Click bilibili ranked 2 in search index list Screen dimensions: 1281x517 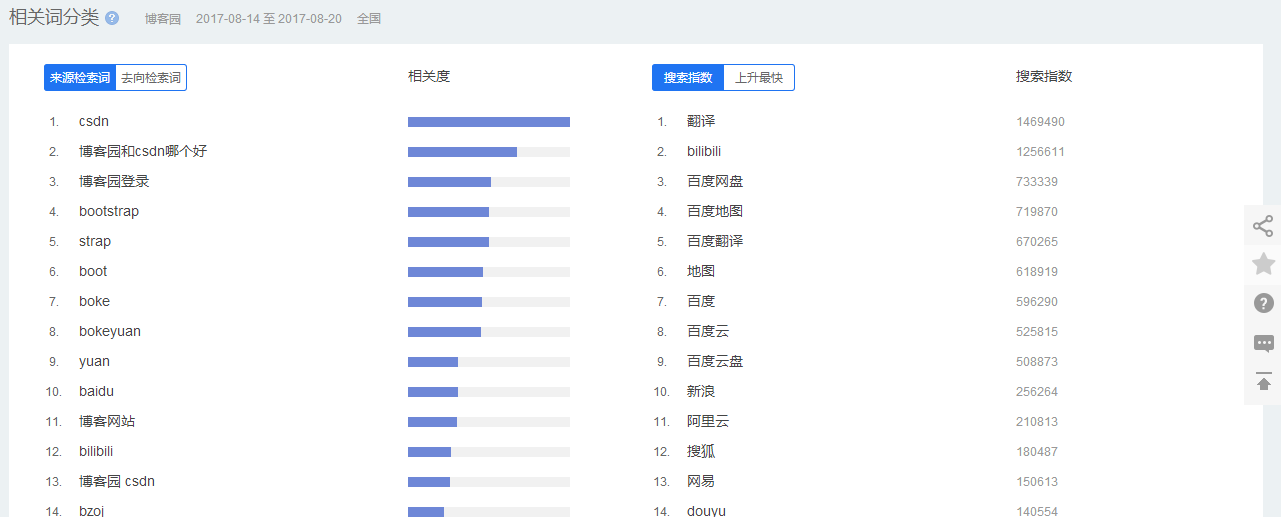click(x=704, y=151)
